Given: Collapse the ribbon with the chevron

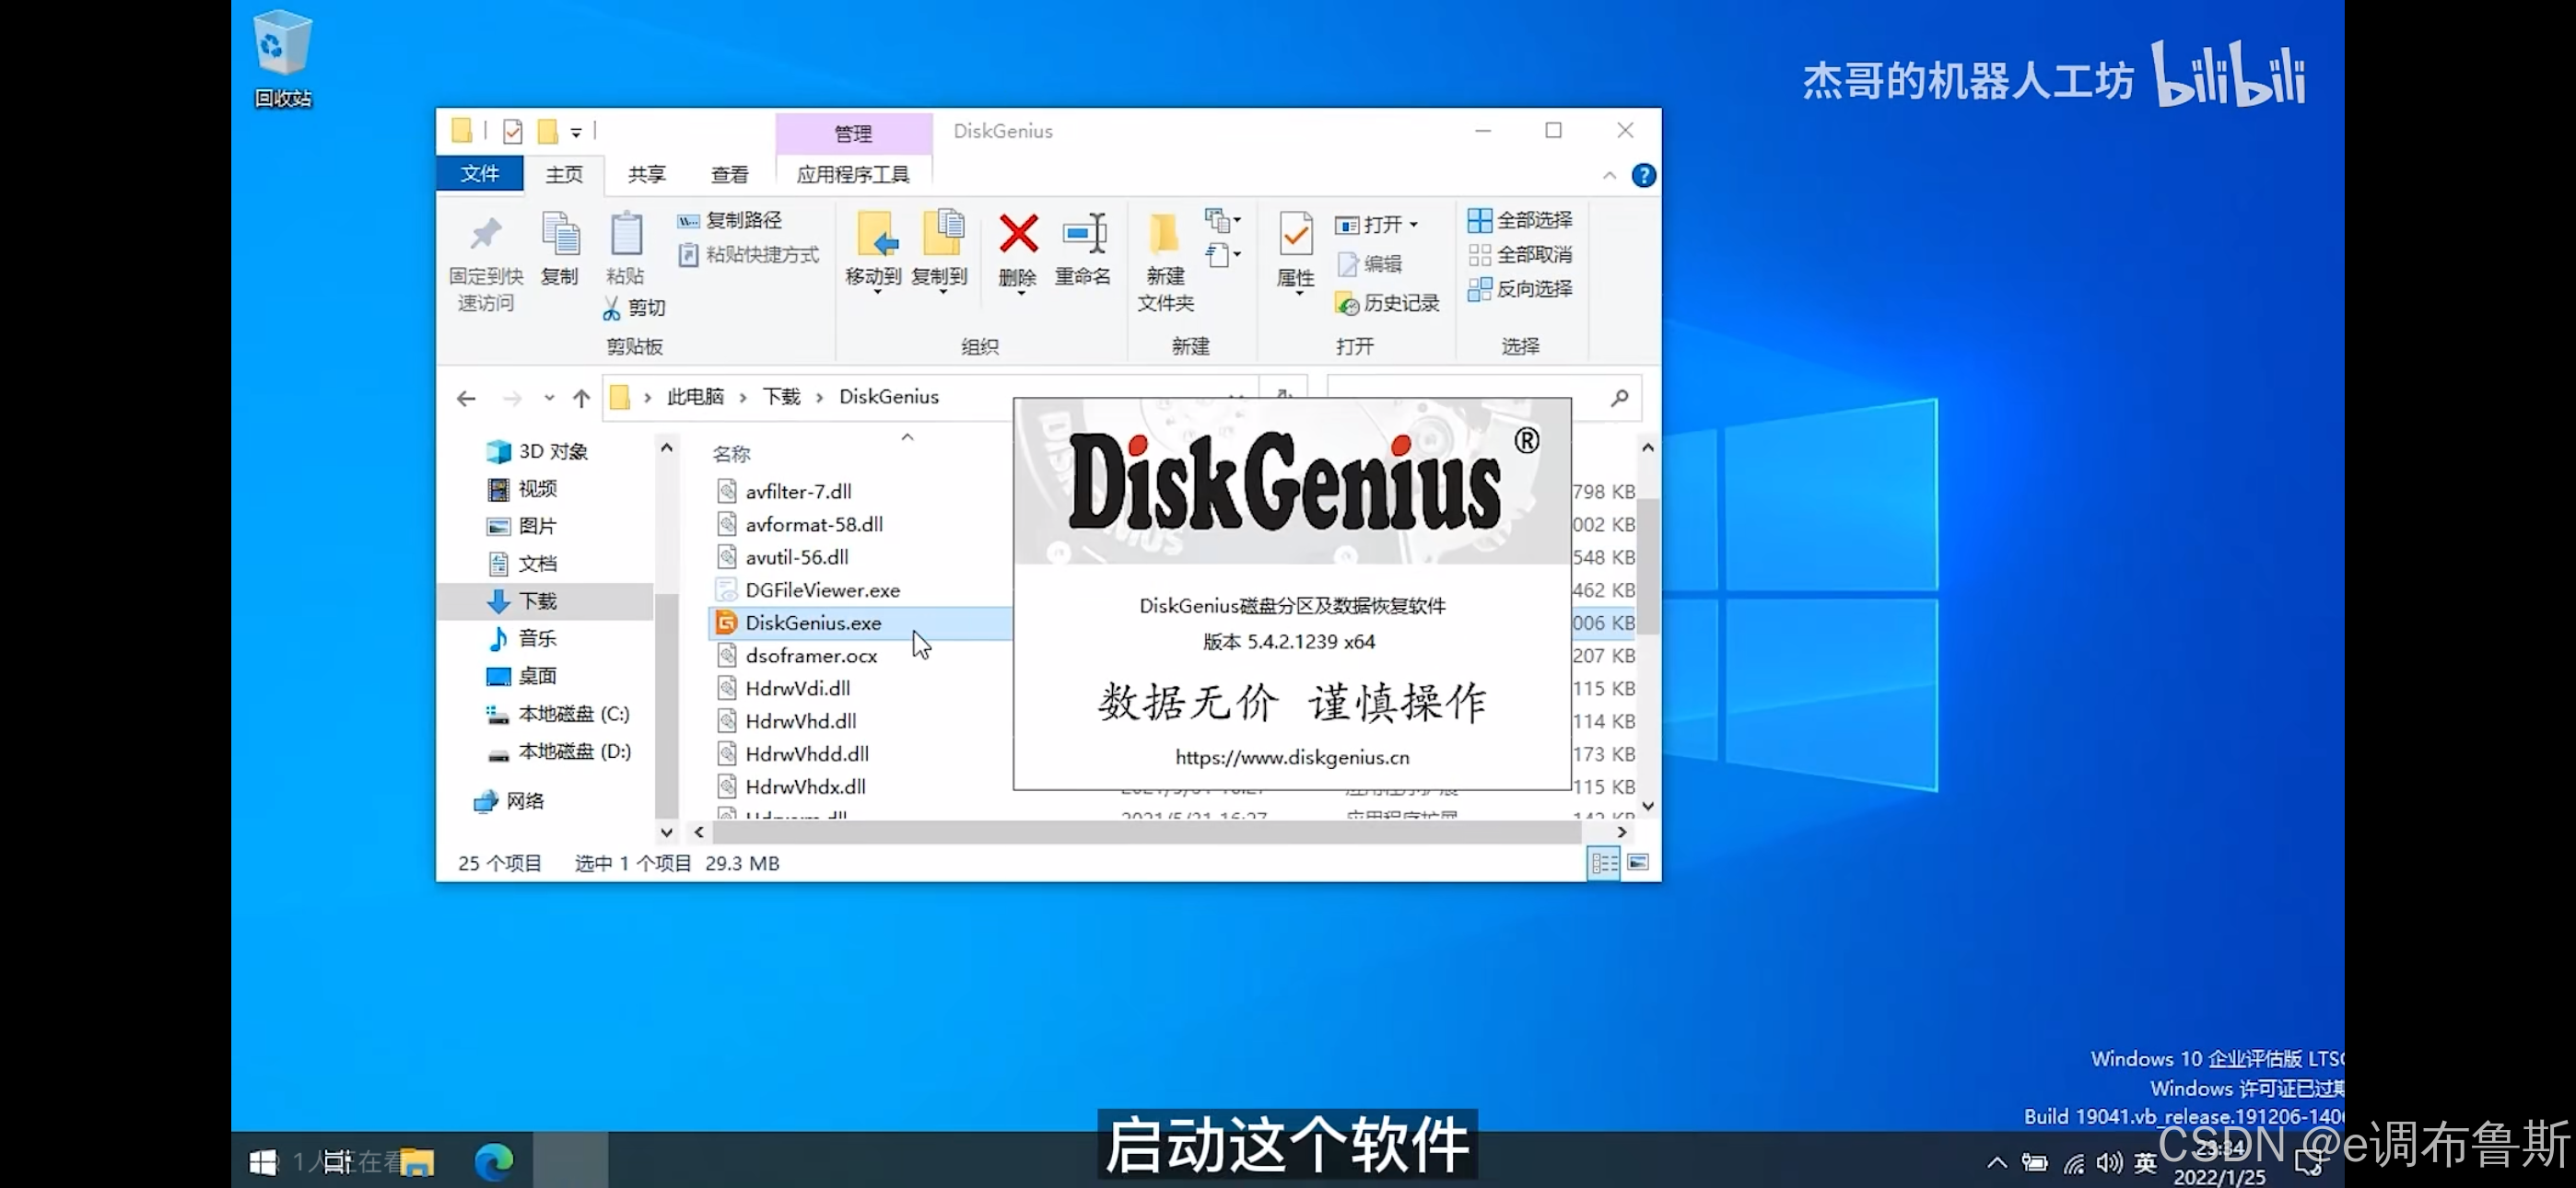Looking at the screenshot, I should pos(1609,176).
